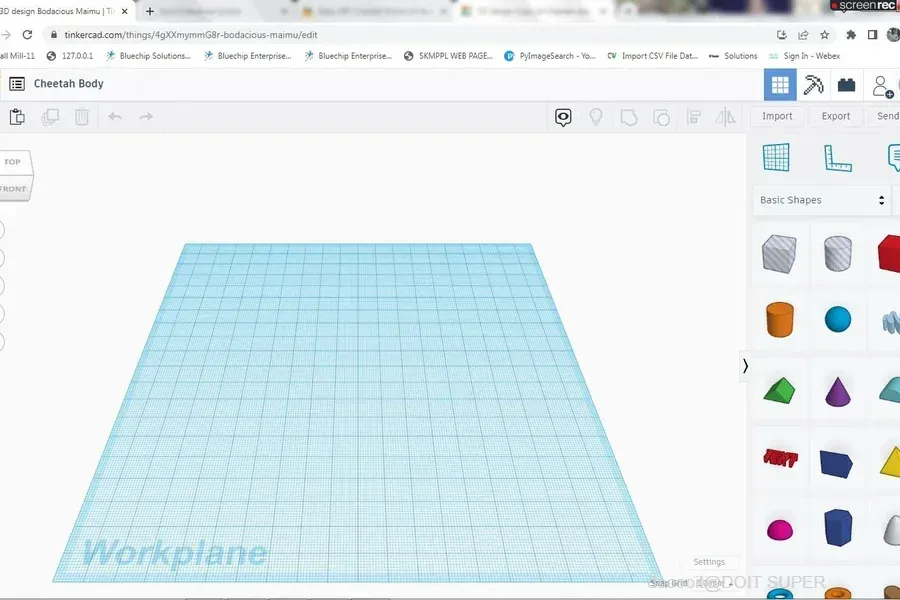Click the invite collaborator person icon

pyautogui.click(x=882, y=86)
